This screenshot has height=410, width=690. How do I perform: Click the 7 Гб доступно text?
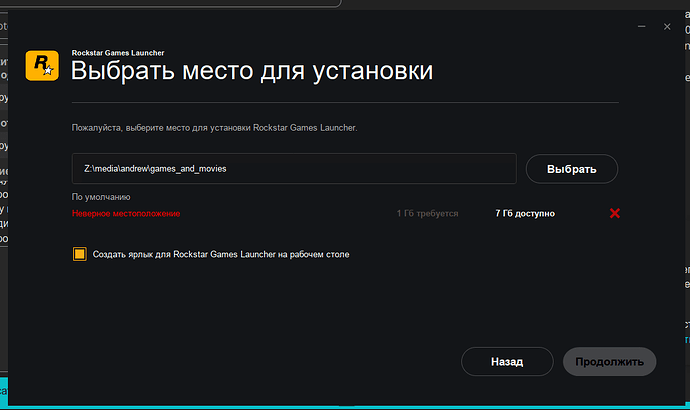525,213
